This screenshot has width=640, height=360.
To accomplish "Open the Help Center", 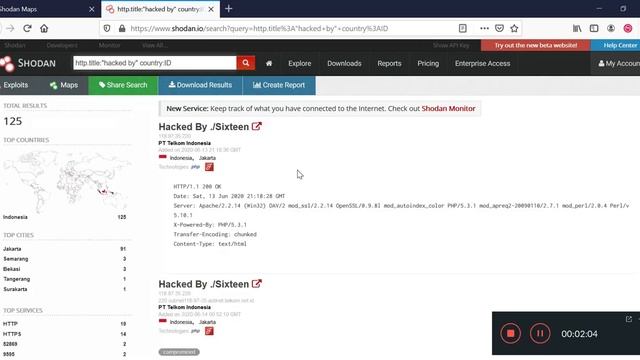I will click(x=616, y=45).
